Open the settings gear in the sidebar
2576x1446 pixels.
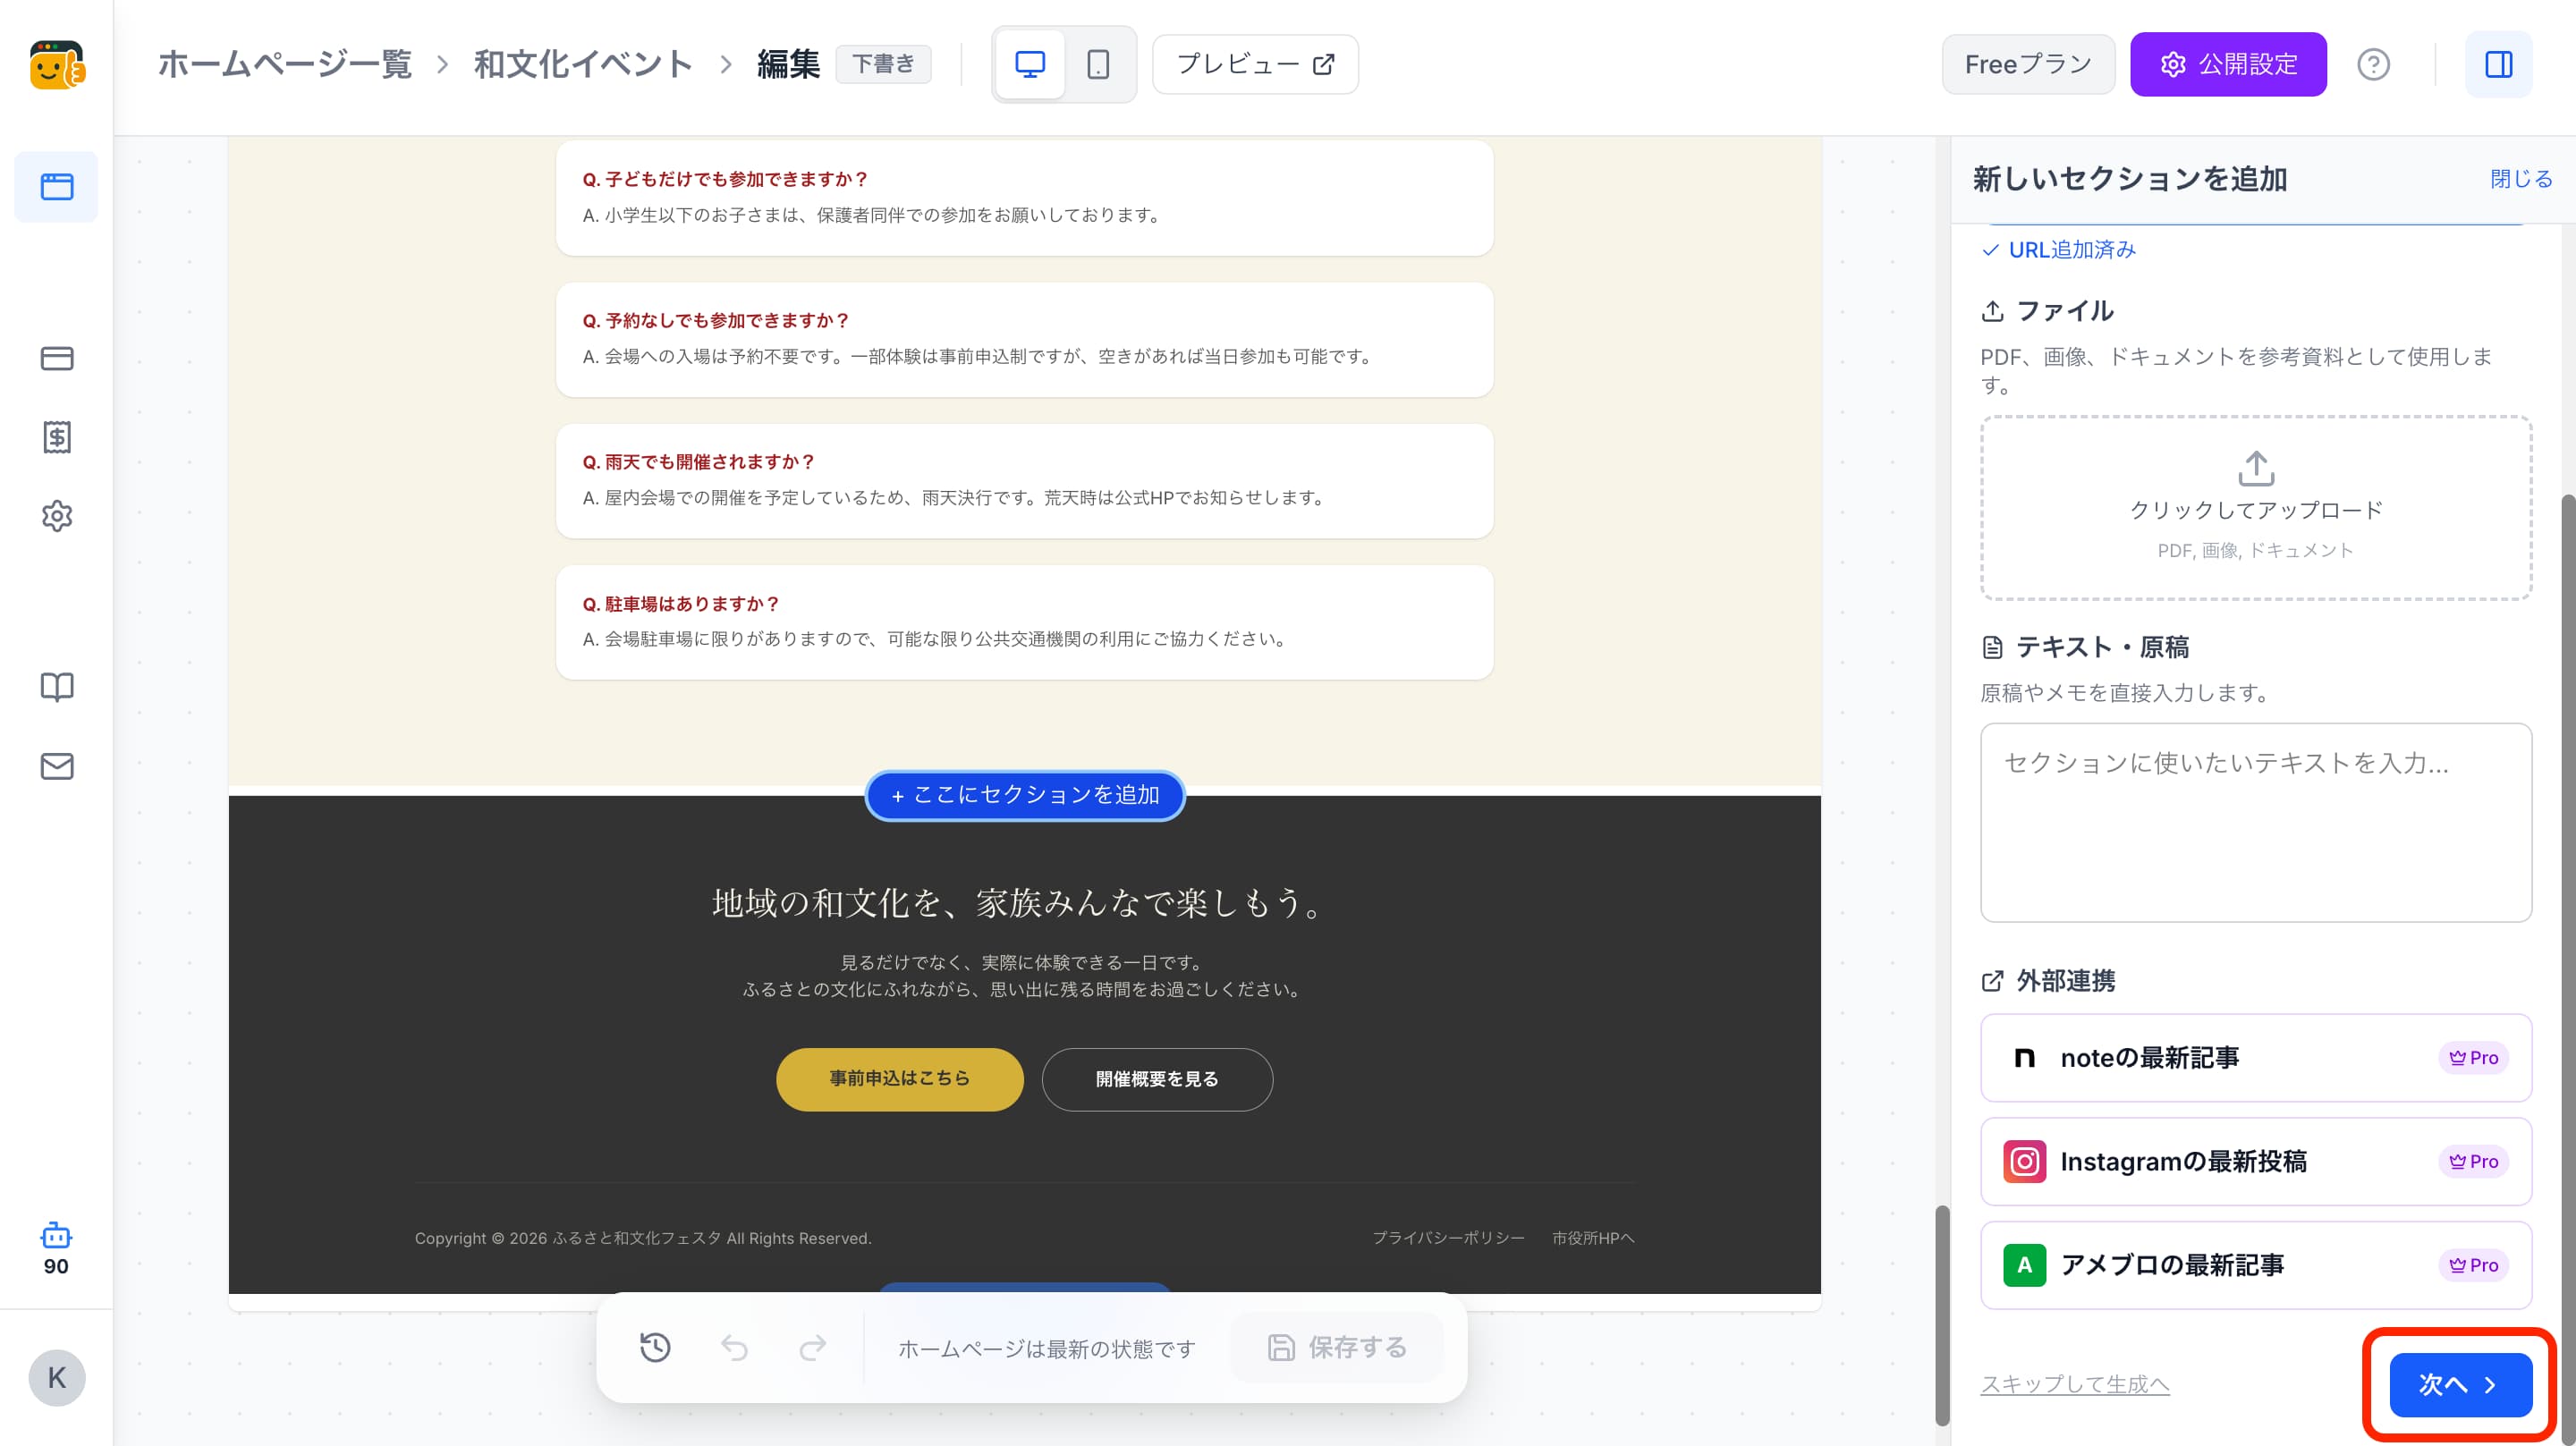pyautogui.click(x=57, y=516)
